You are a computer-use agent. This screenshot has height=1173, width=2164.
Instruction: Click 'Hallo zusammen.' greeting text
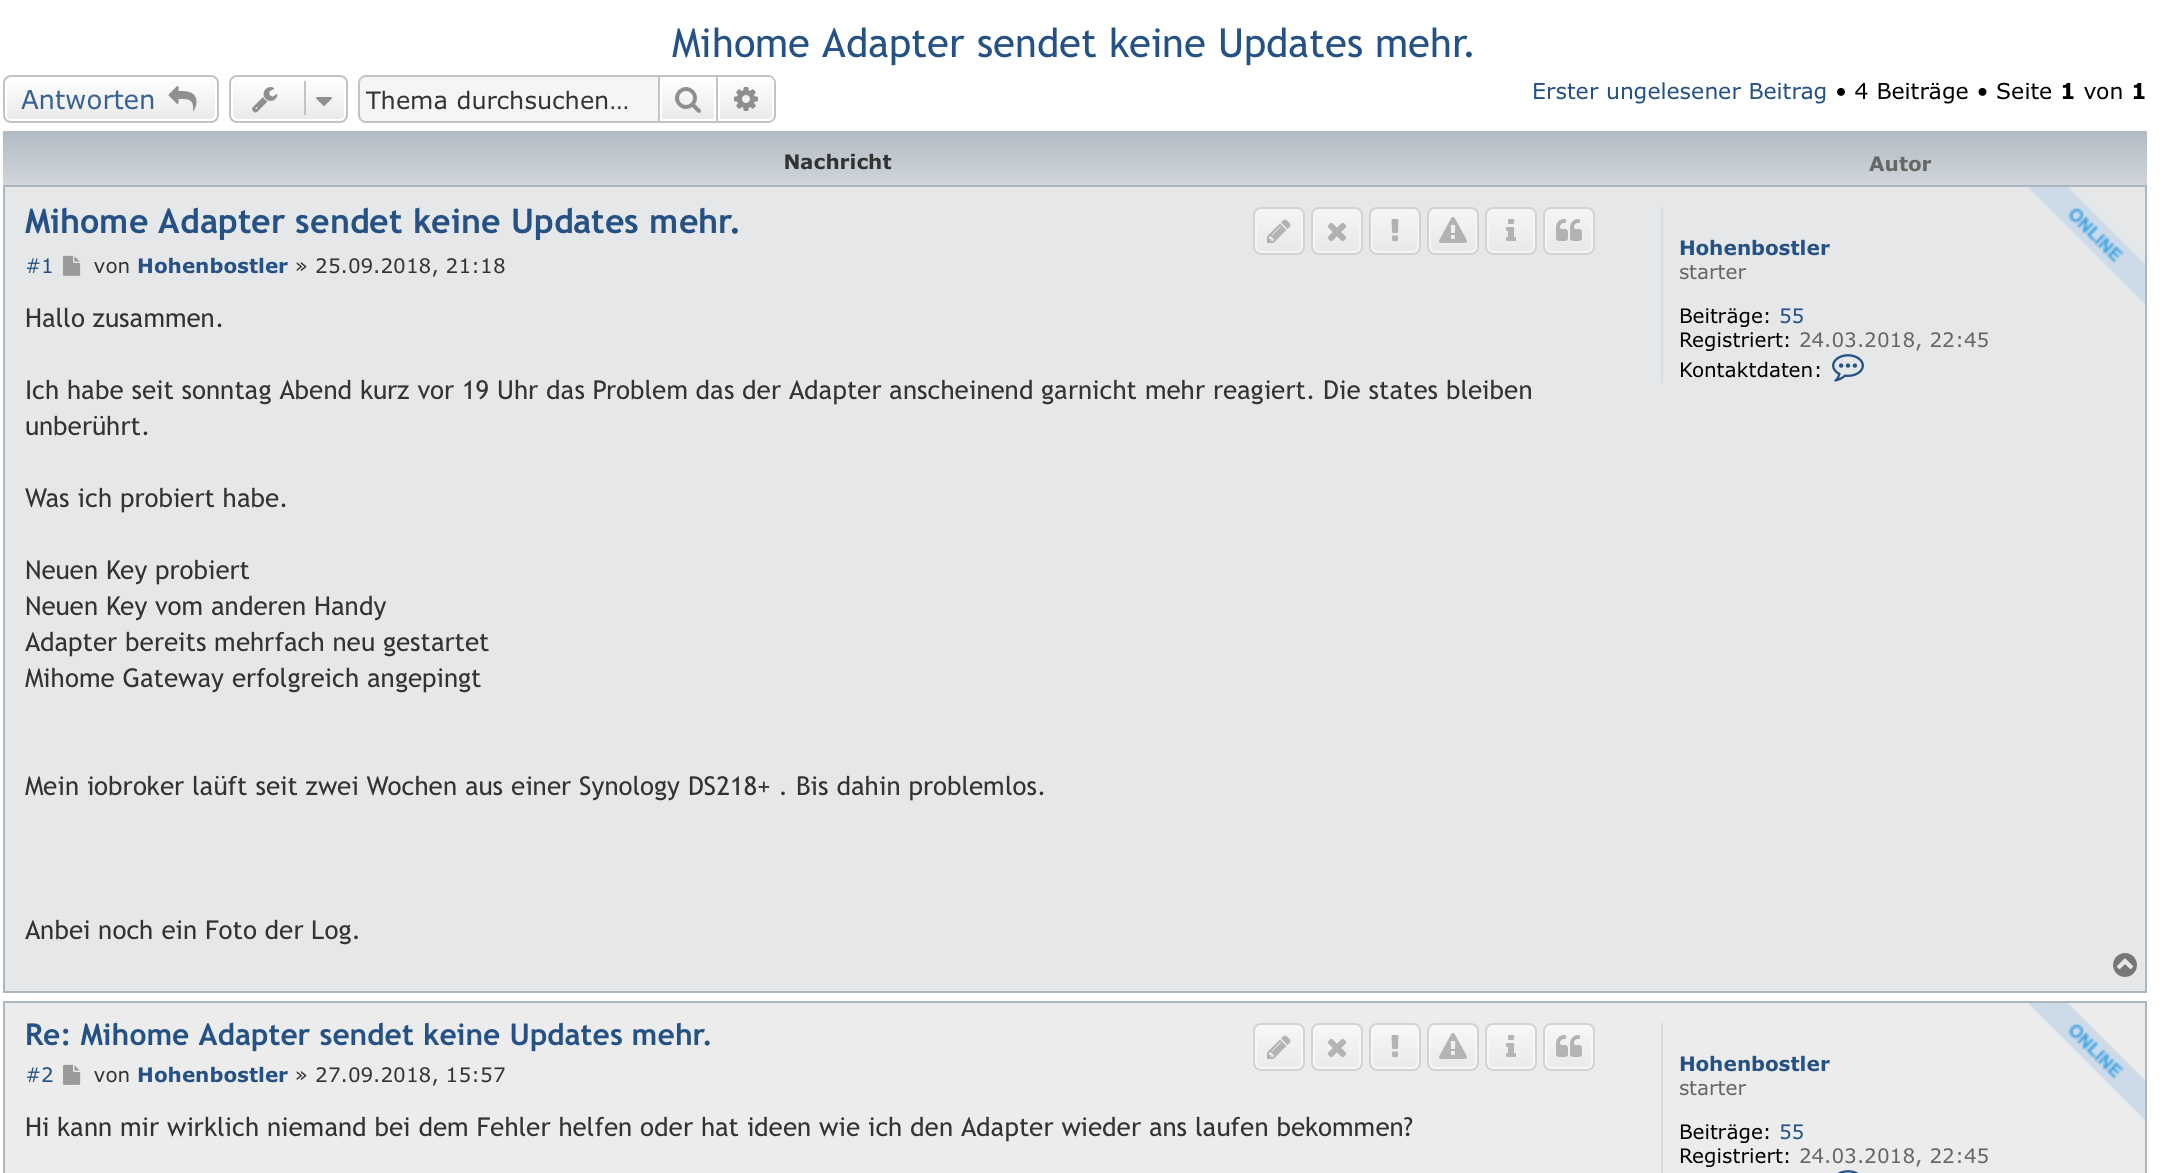coord(124,319)
